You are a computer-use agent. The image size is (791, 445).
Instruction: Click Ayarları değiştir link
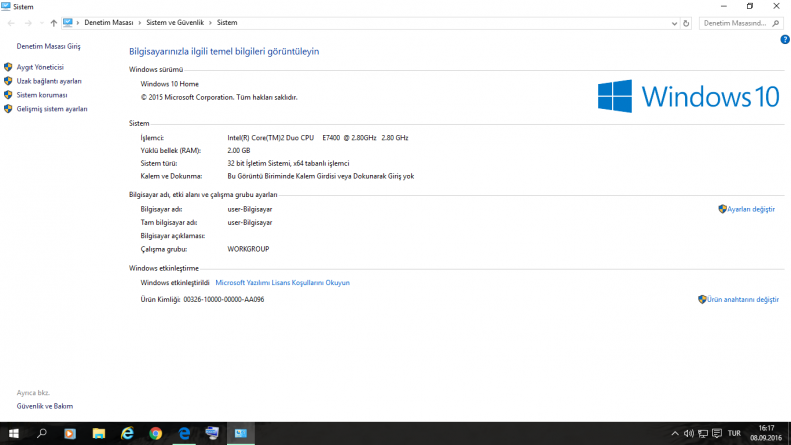(751, 209)
